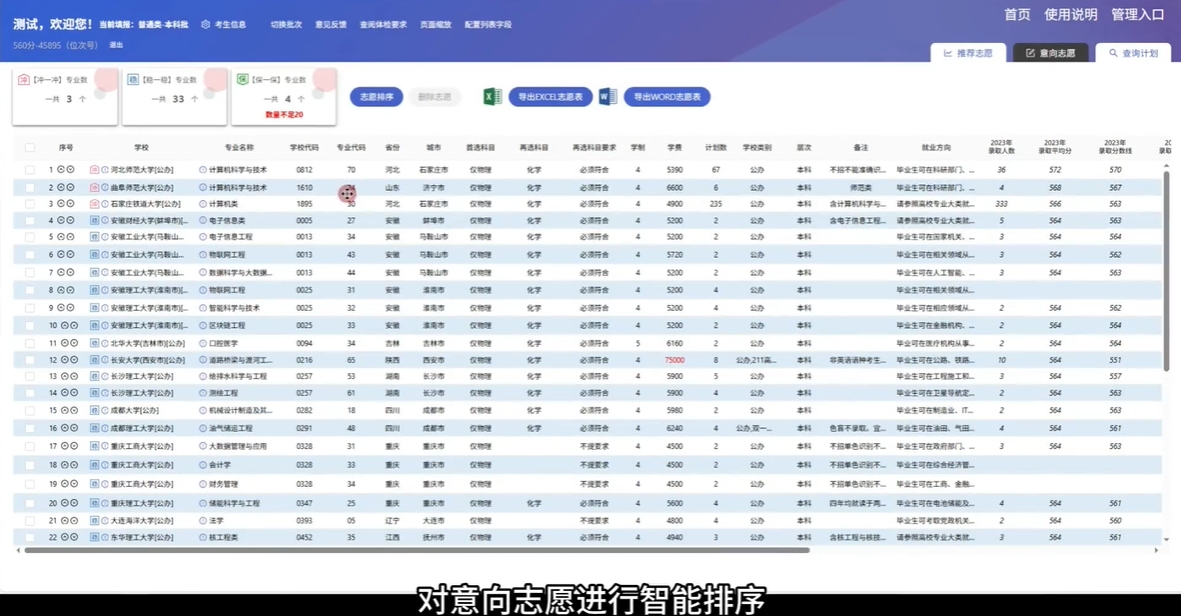Click info icon beside 河北师范大学
1181x616 pixels.
[x=105, y=170]
